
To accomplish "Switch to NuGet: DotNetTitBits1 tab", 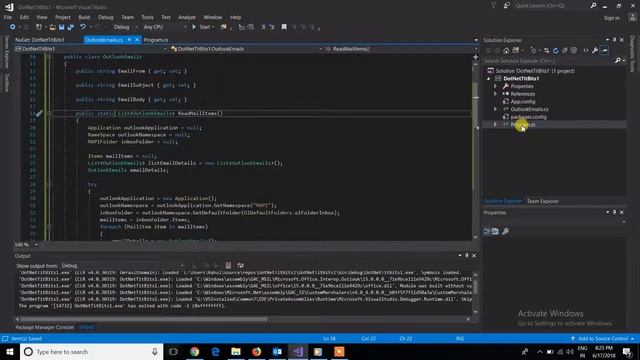I will coord(40,40).
